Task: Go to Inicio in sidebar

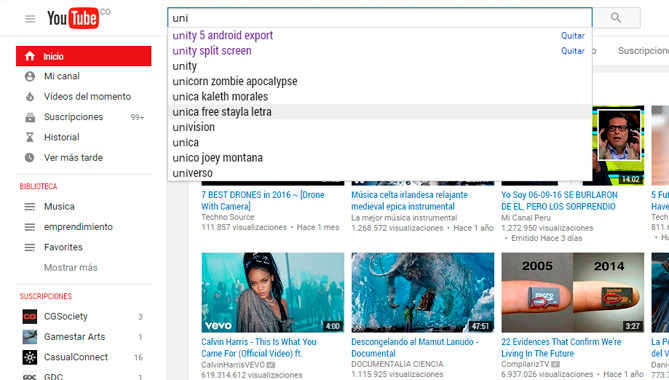Action: click(x=84, y=56)
